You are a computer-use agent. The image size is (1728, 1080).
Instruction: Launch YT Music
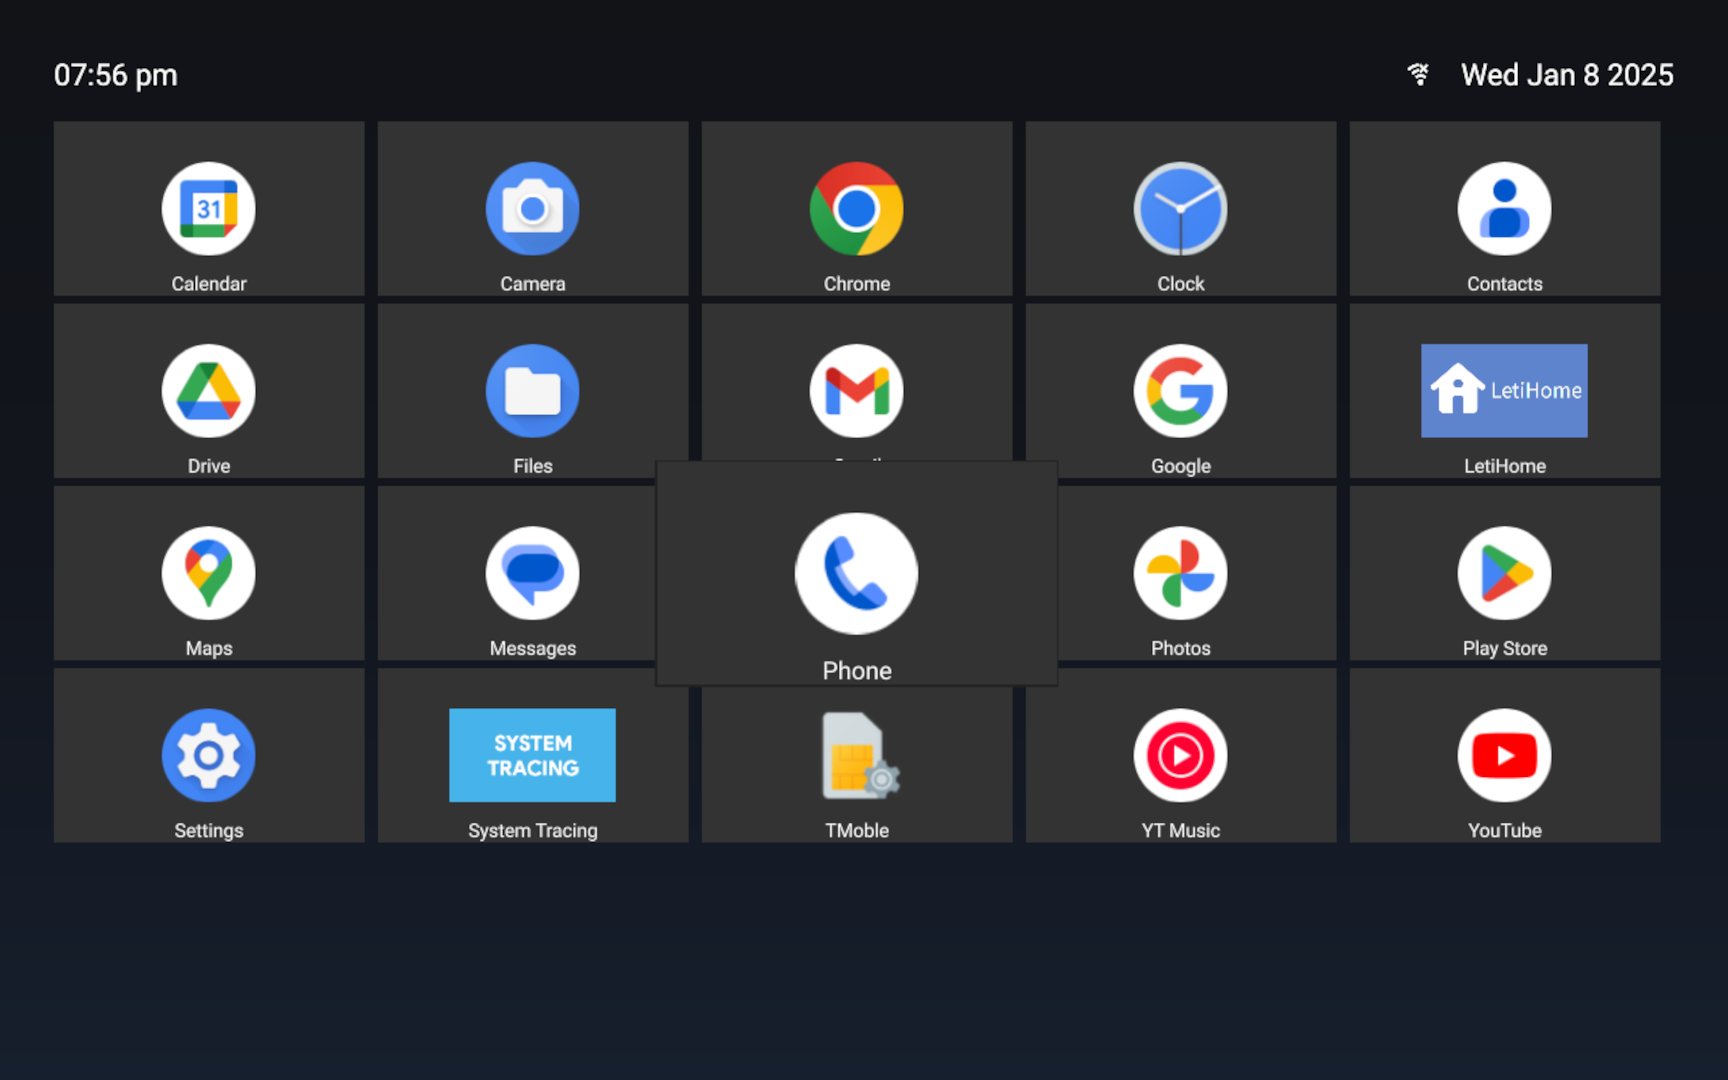(x=1180, y=755)
